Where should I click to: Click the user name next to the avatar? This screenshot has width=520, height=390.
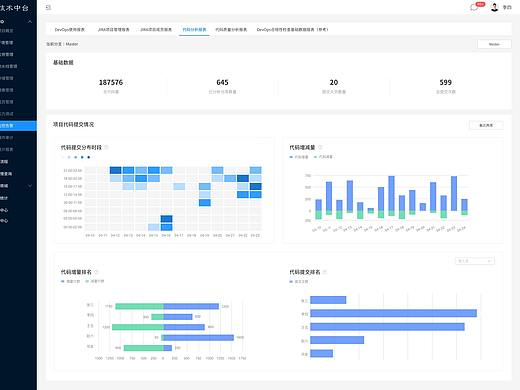[x=507, y=7]
